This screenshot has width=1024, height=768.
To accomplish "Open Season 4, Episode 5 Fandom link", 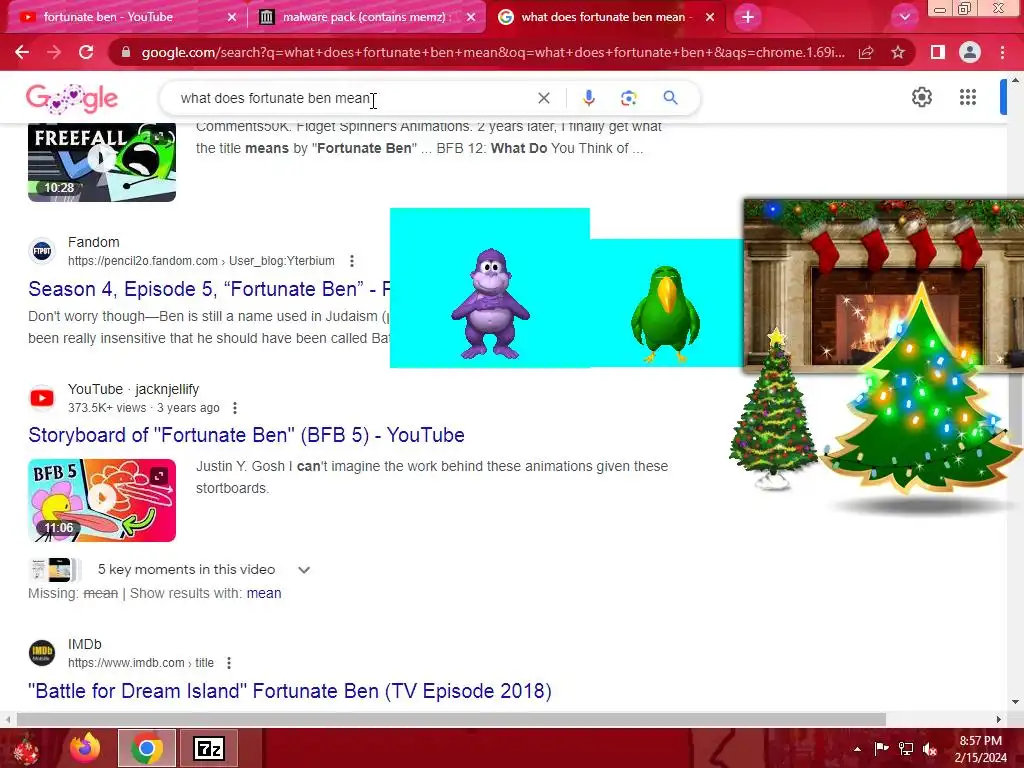I will tap(209, 289).
